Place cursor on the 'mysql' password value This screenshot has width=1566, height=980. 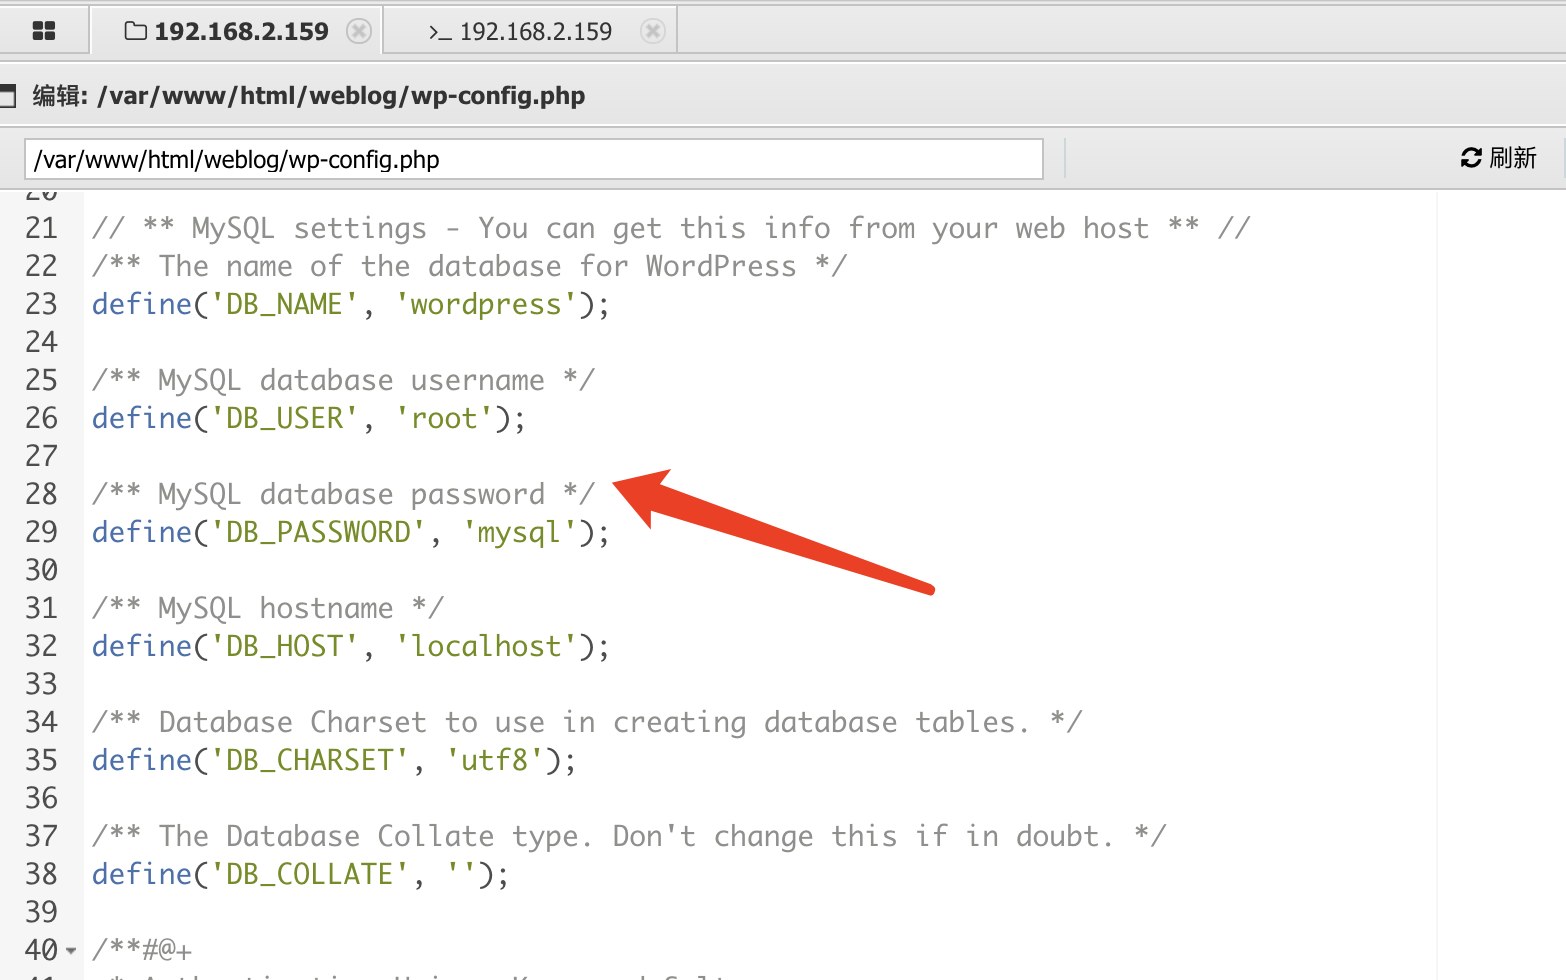519,532
